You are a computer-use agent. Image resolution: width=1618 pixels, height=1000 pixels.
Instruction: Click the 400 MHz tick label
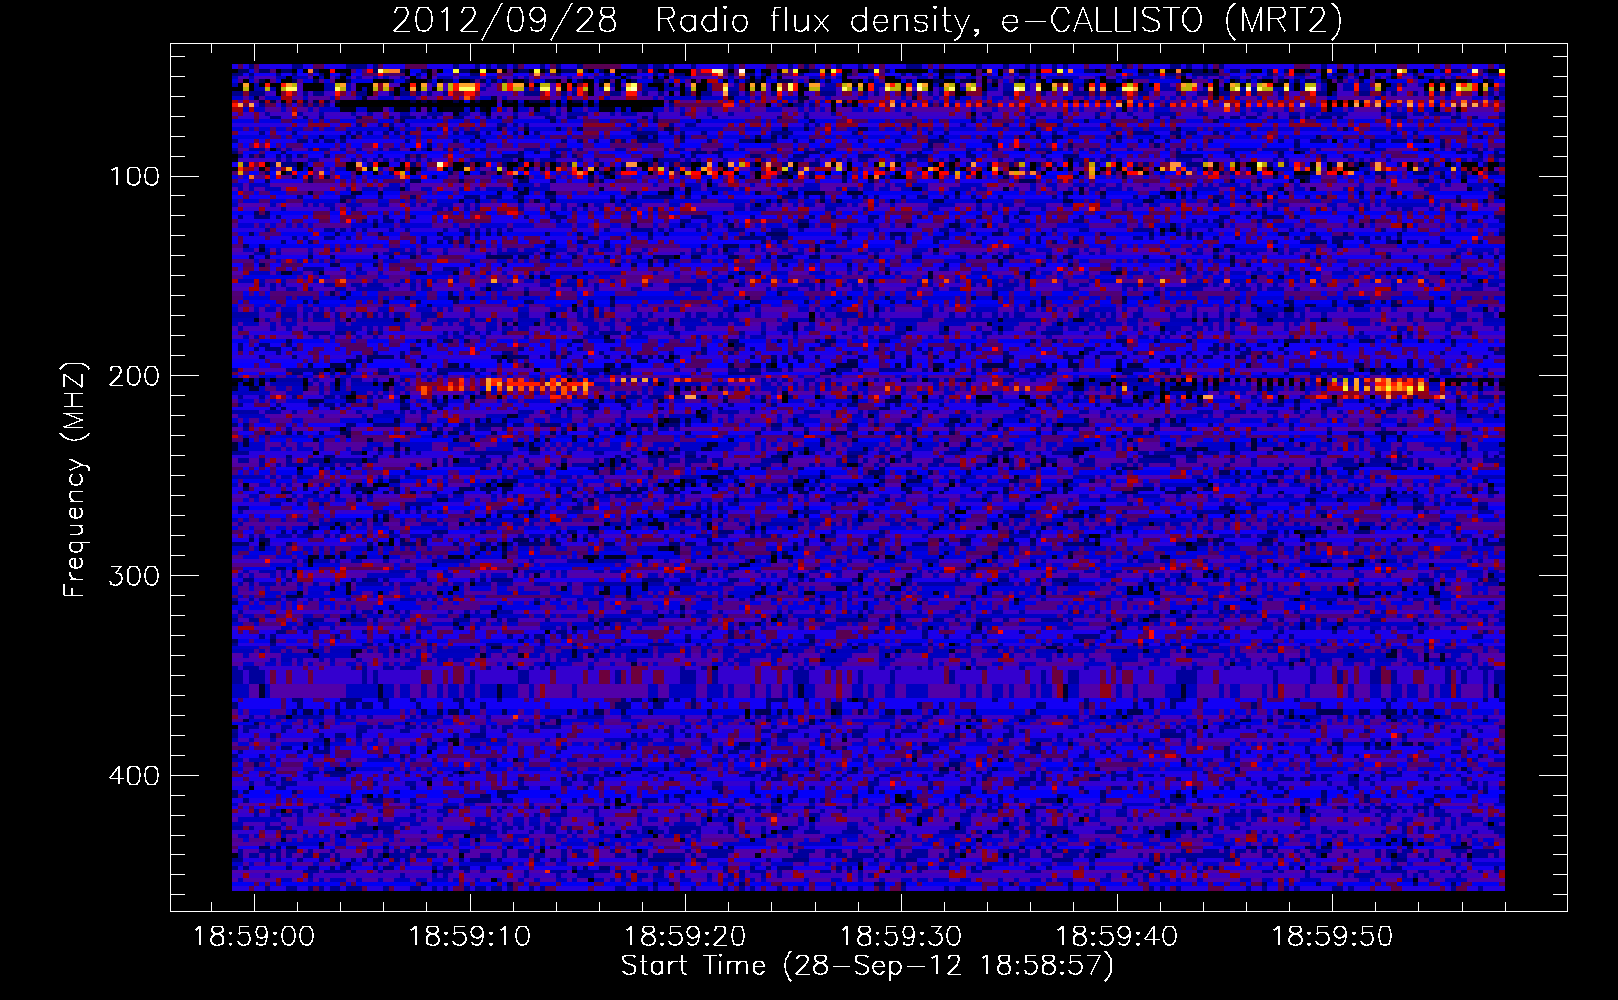[x=135, y=776]
